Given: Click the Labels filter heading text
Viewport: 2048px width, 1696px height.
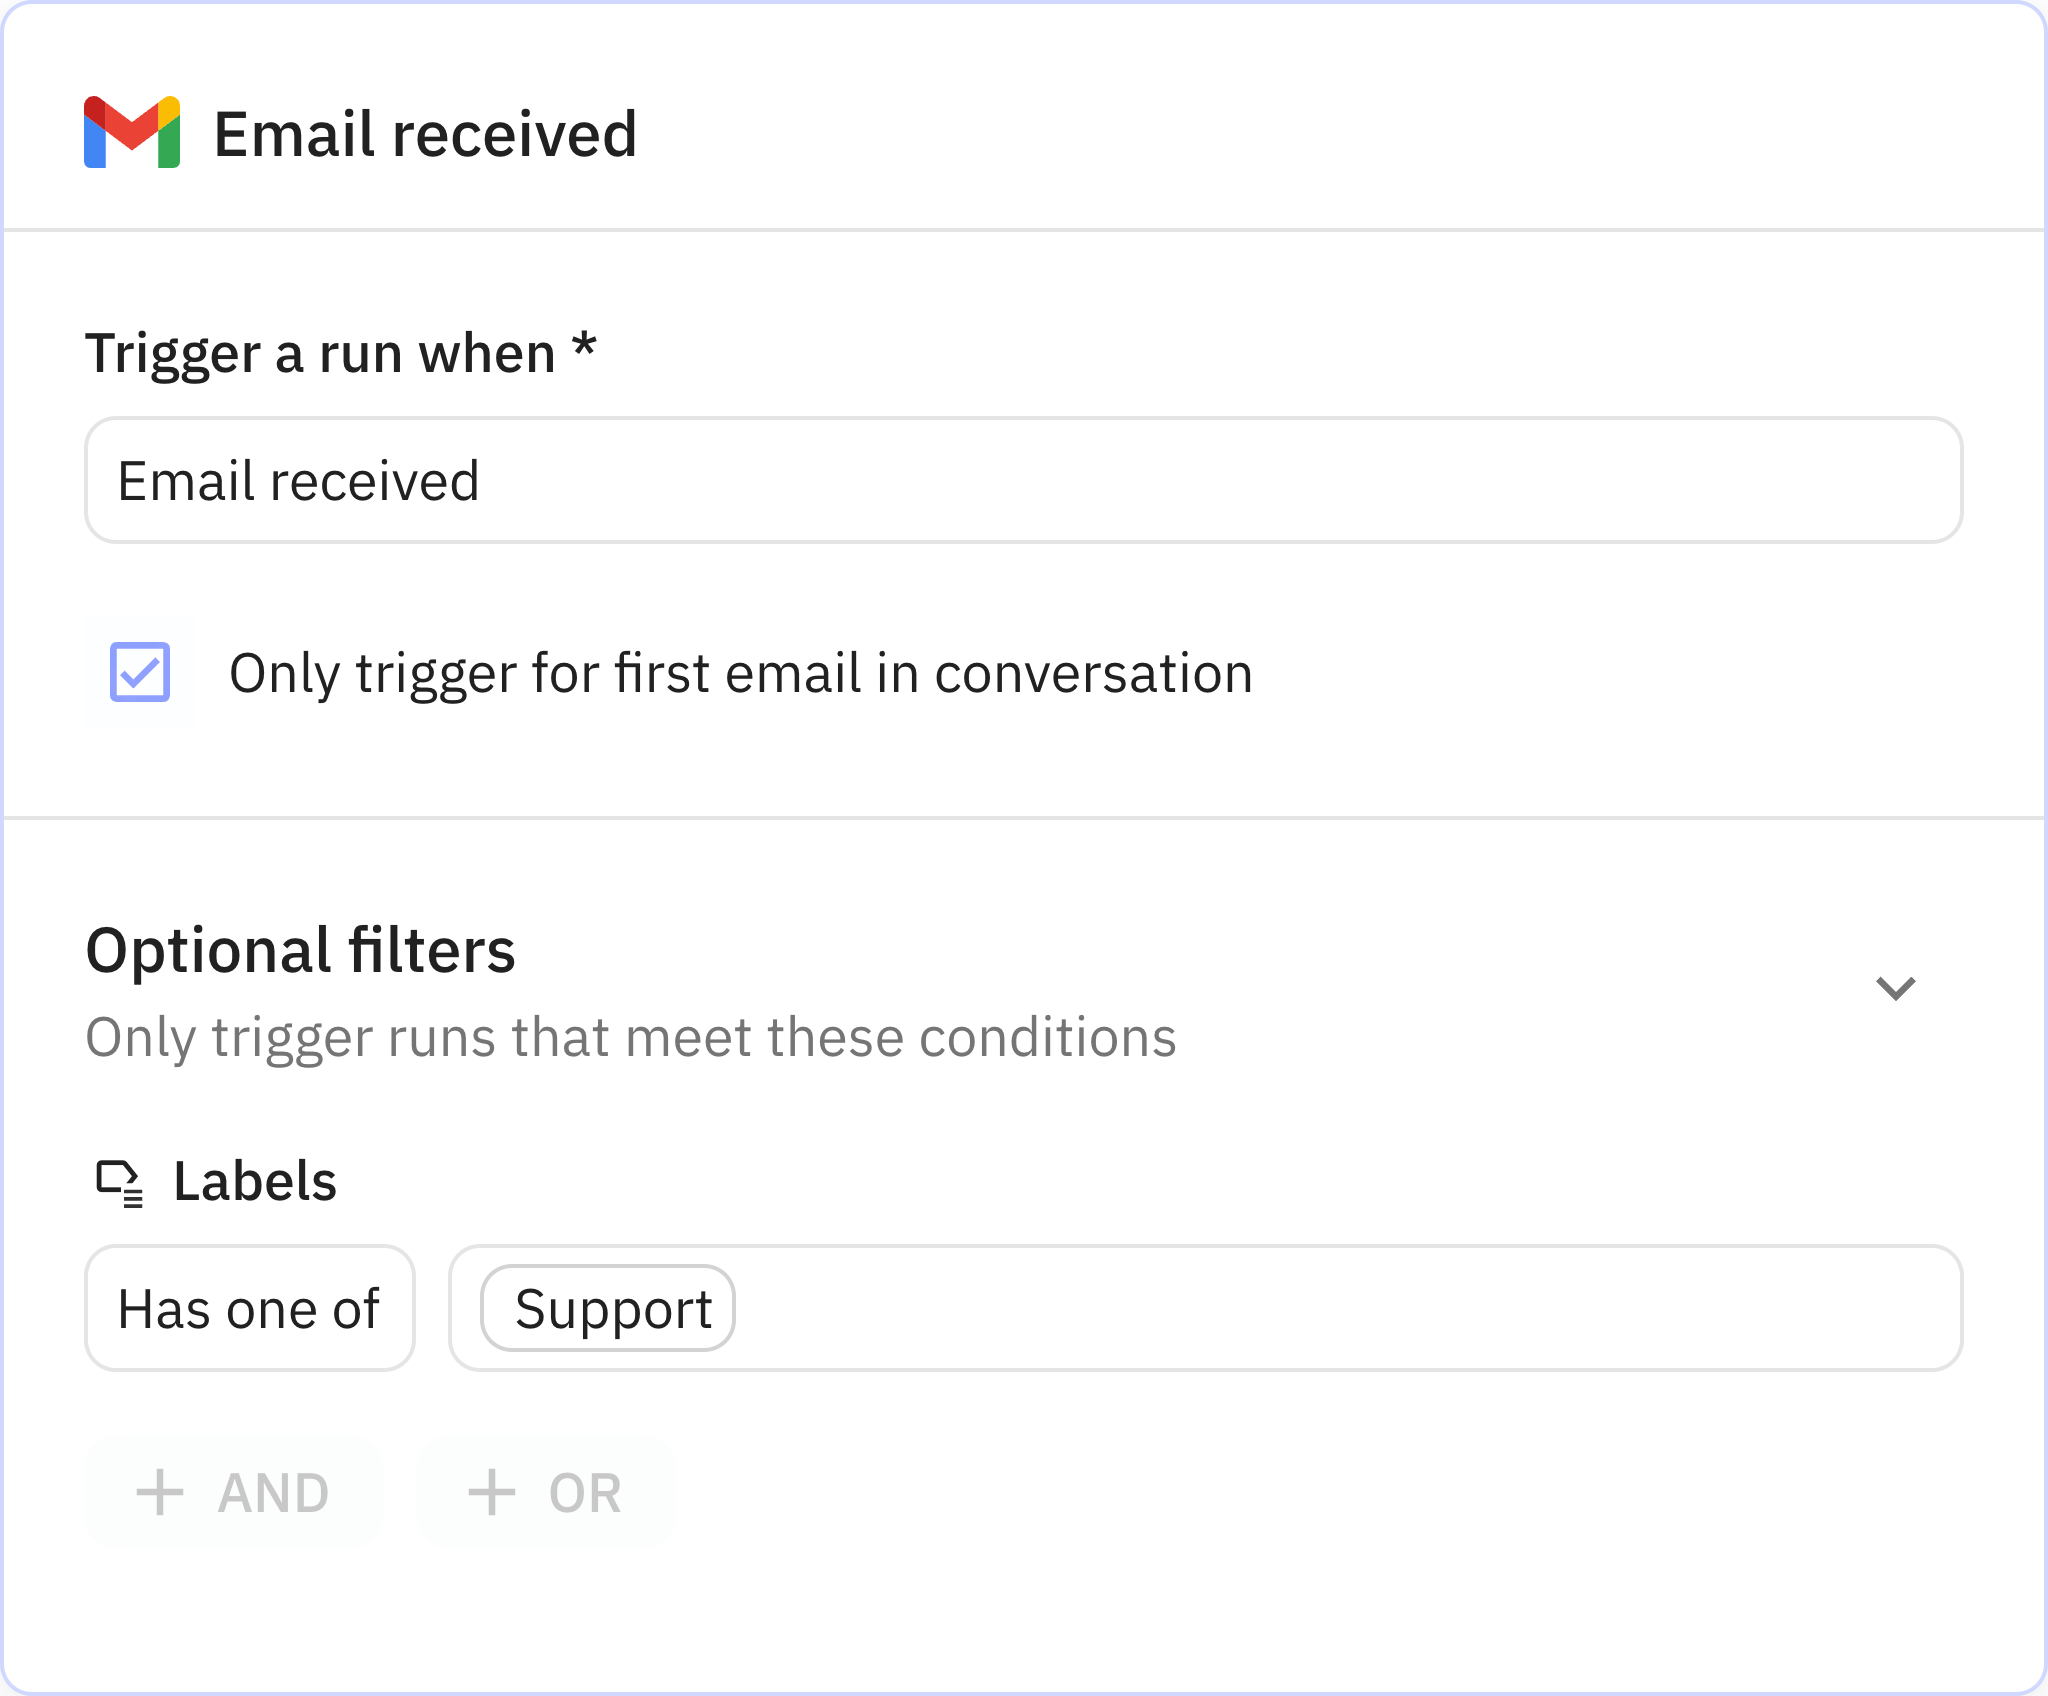Looking at the screenshot, I should click(256, 1182).
